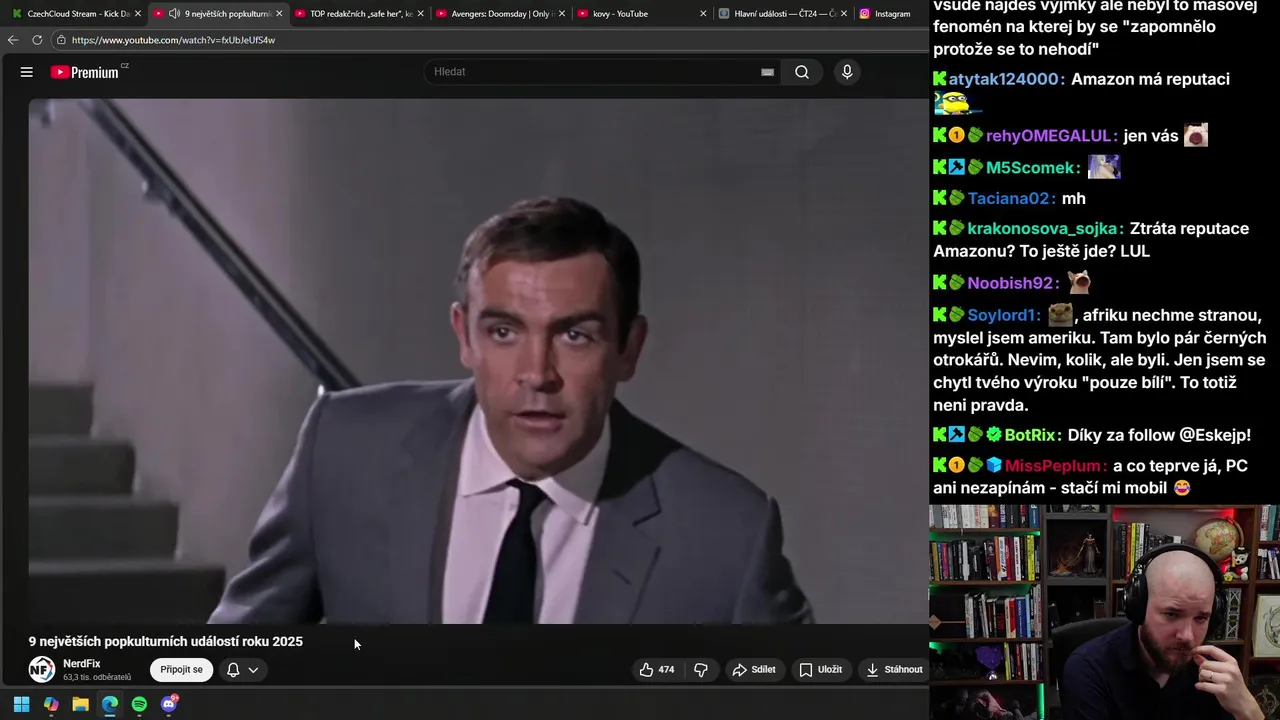Click the emote at start of Soylord1's message
This screenshot has width=1280, height=720.
[x=1060, y=315]
